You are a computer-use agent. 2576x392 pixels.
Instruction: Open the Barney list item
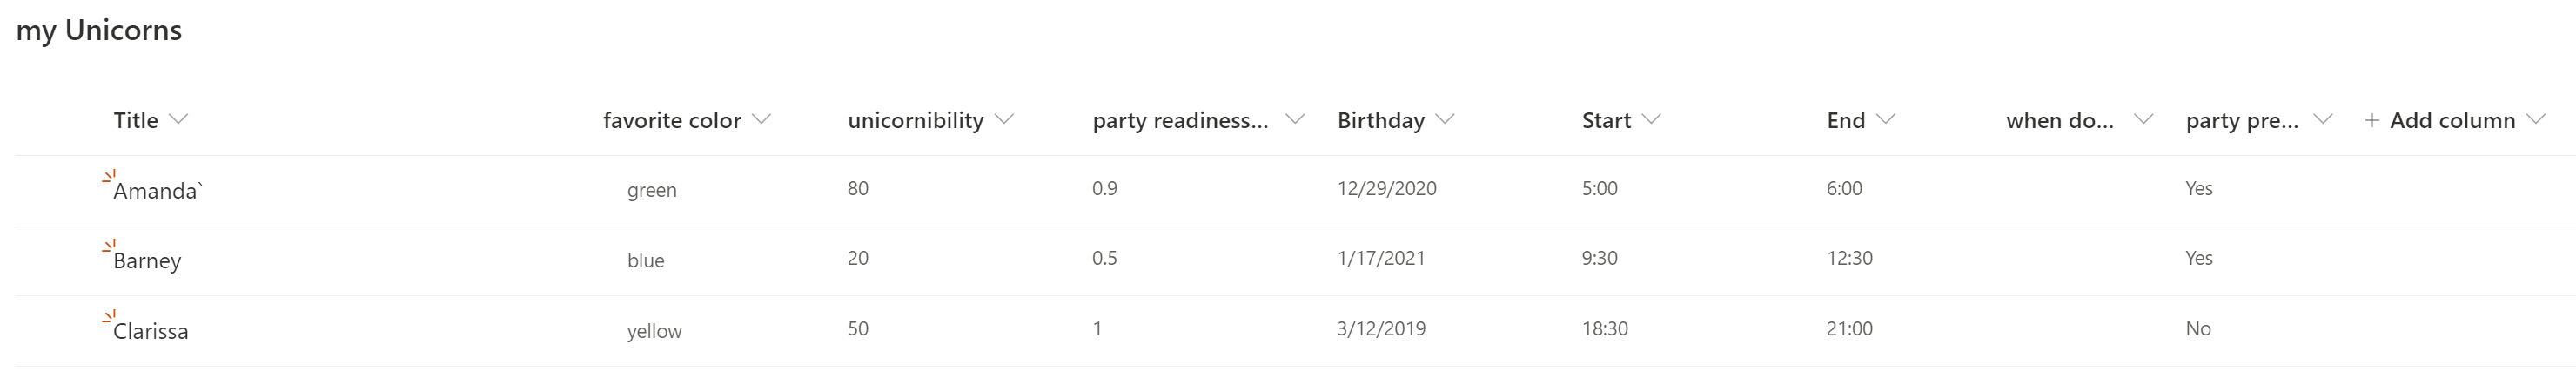(147, 261)
